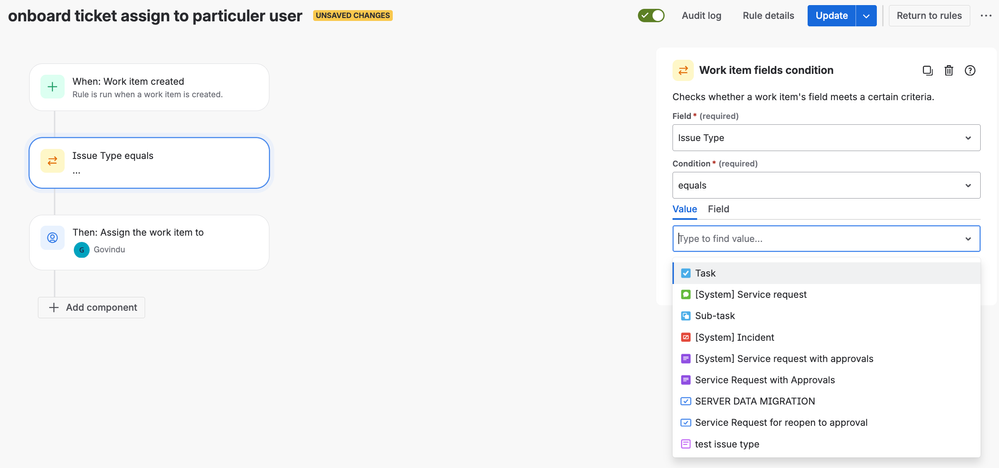Image resolution: width=999 pixels, height=468 pixels.
Task: Open the Condition dropdown showing equals
Action: 826,185
